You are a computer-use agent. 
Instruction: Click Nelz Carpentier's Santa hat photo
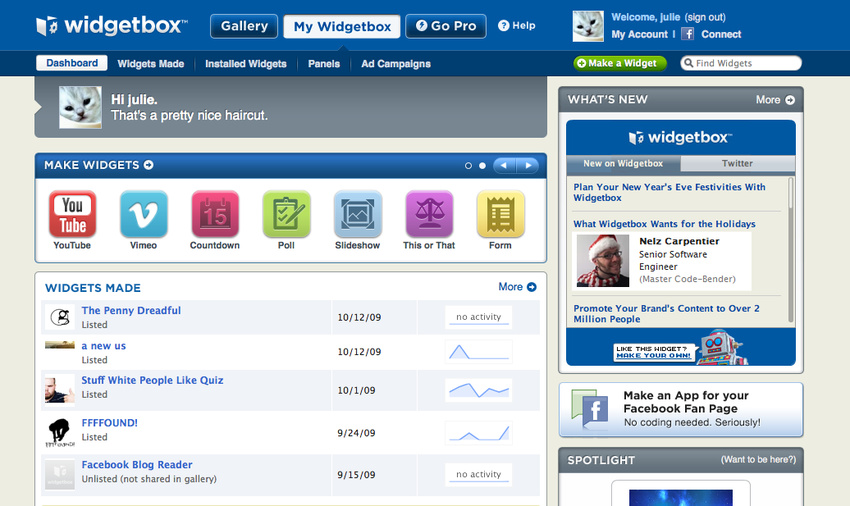(603, 261)
